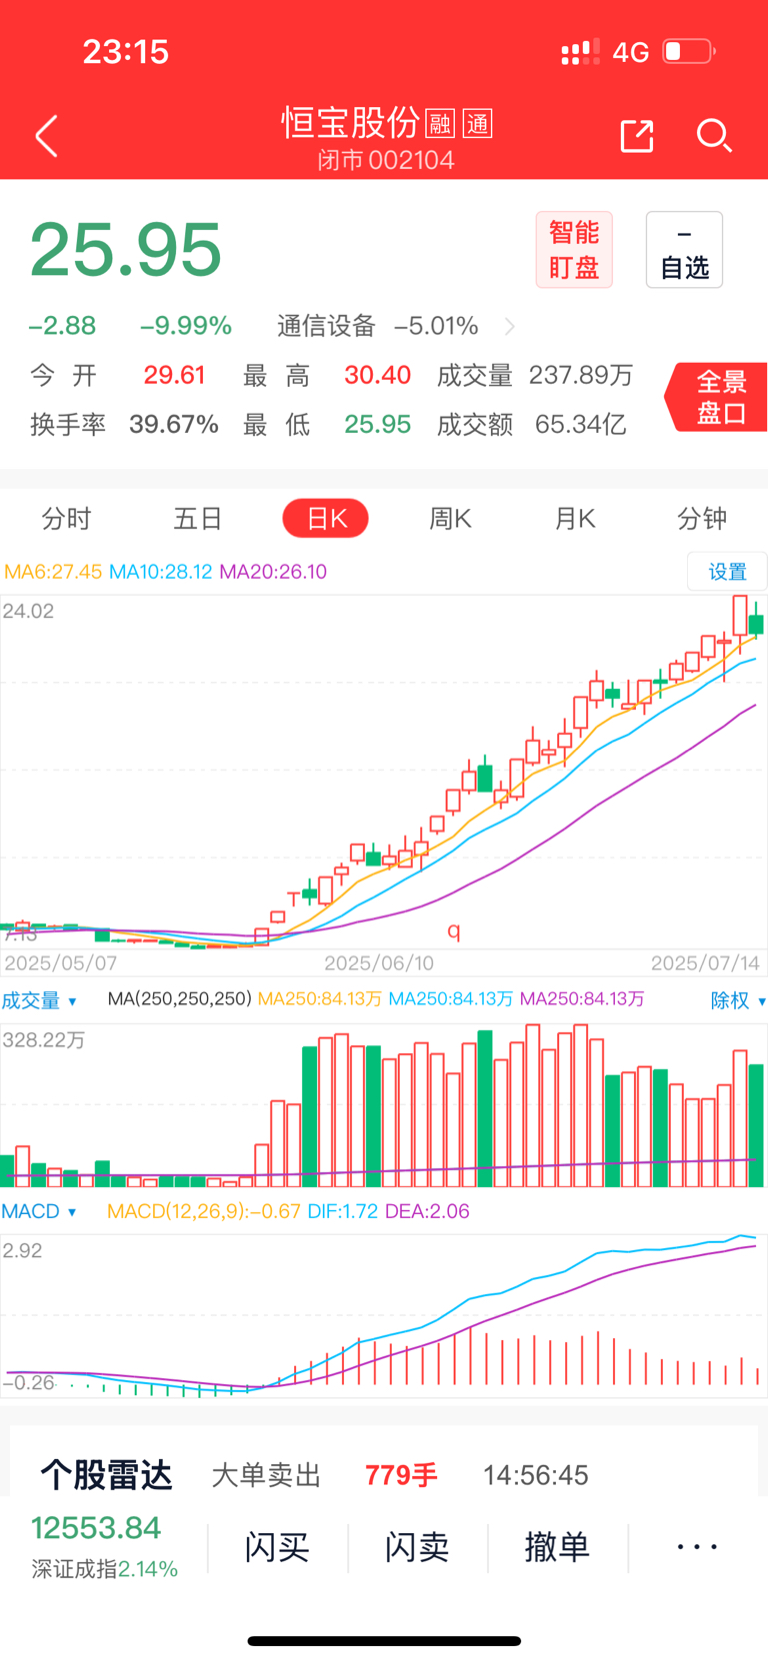The height and width of the screenshot is (1663, 768).
Task: Expand the 通信设备 sector chevron
Action: click(510, 326)
